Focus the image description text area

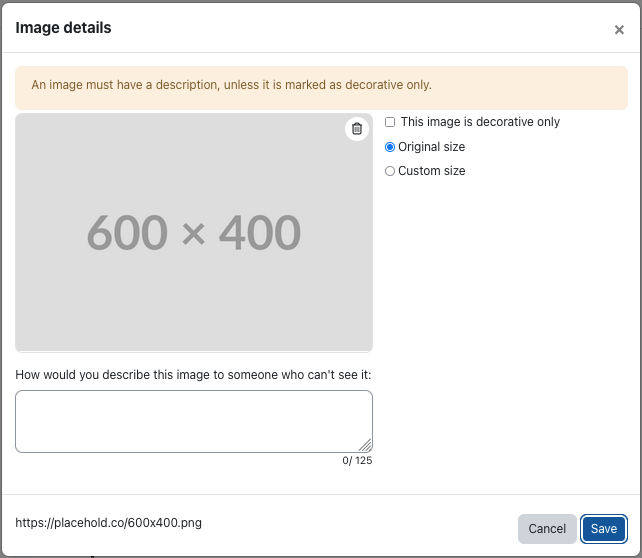click(194, 421)
